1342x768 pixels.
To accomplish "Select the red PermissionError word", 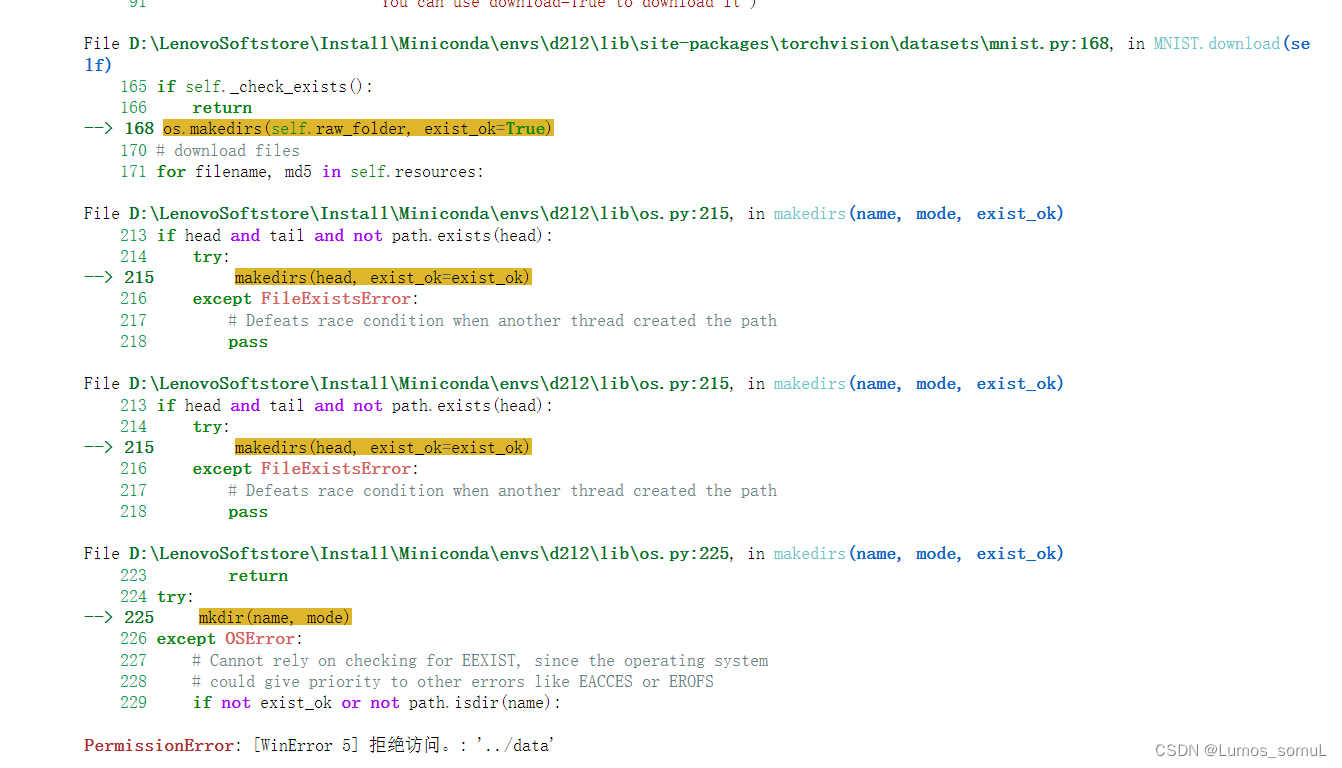I will [x=159, y=745].
